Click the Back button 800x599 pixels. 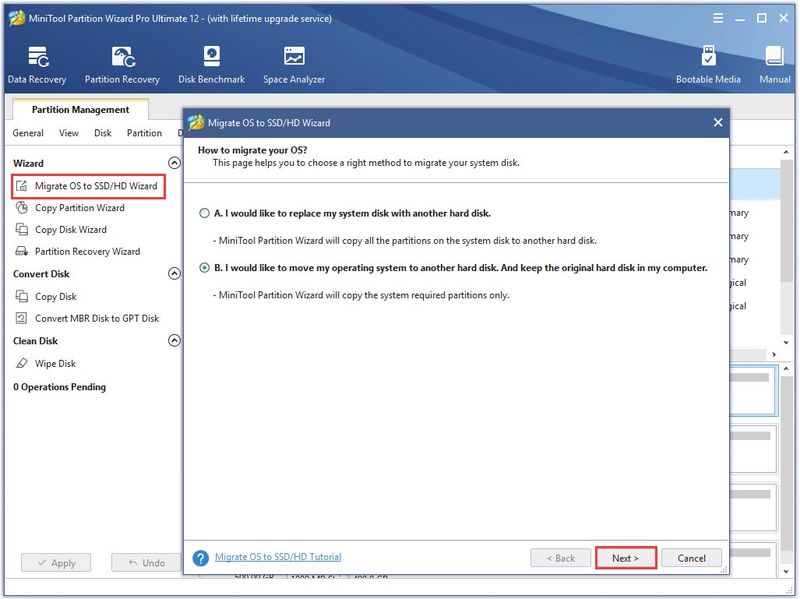coord(561,558)
